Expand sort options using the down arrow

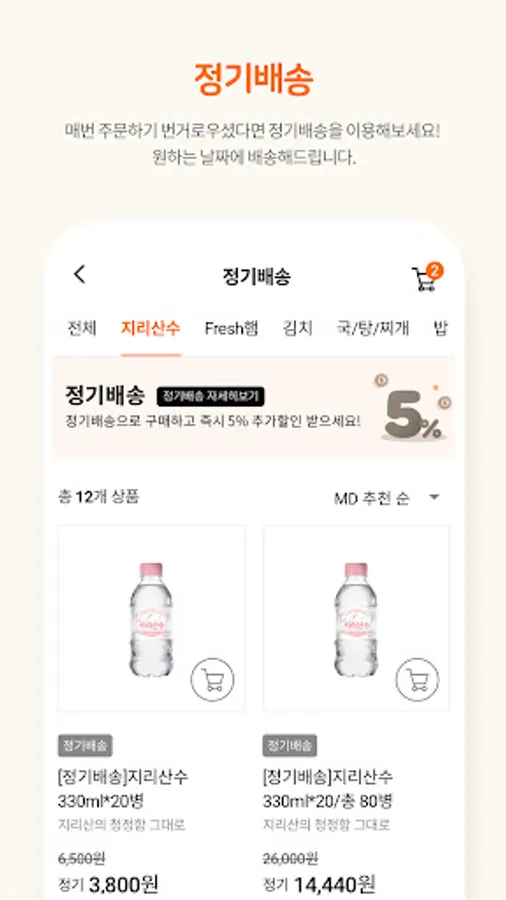434,498
